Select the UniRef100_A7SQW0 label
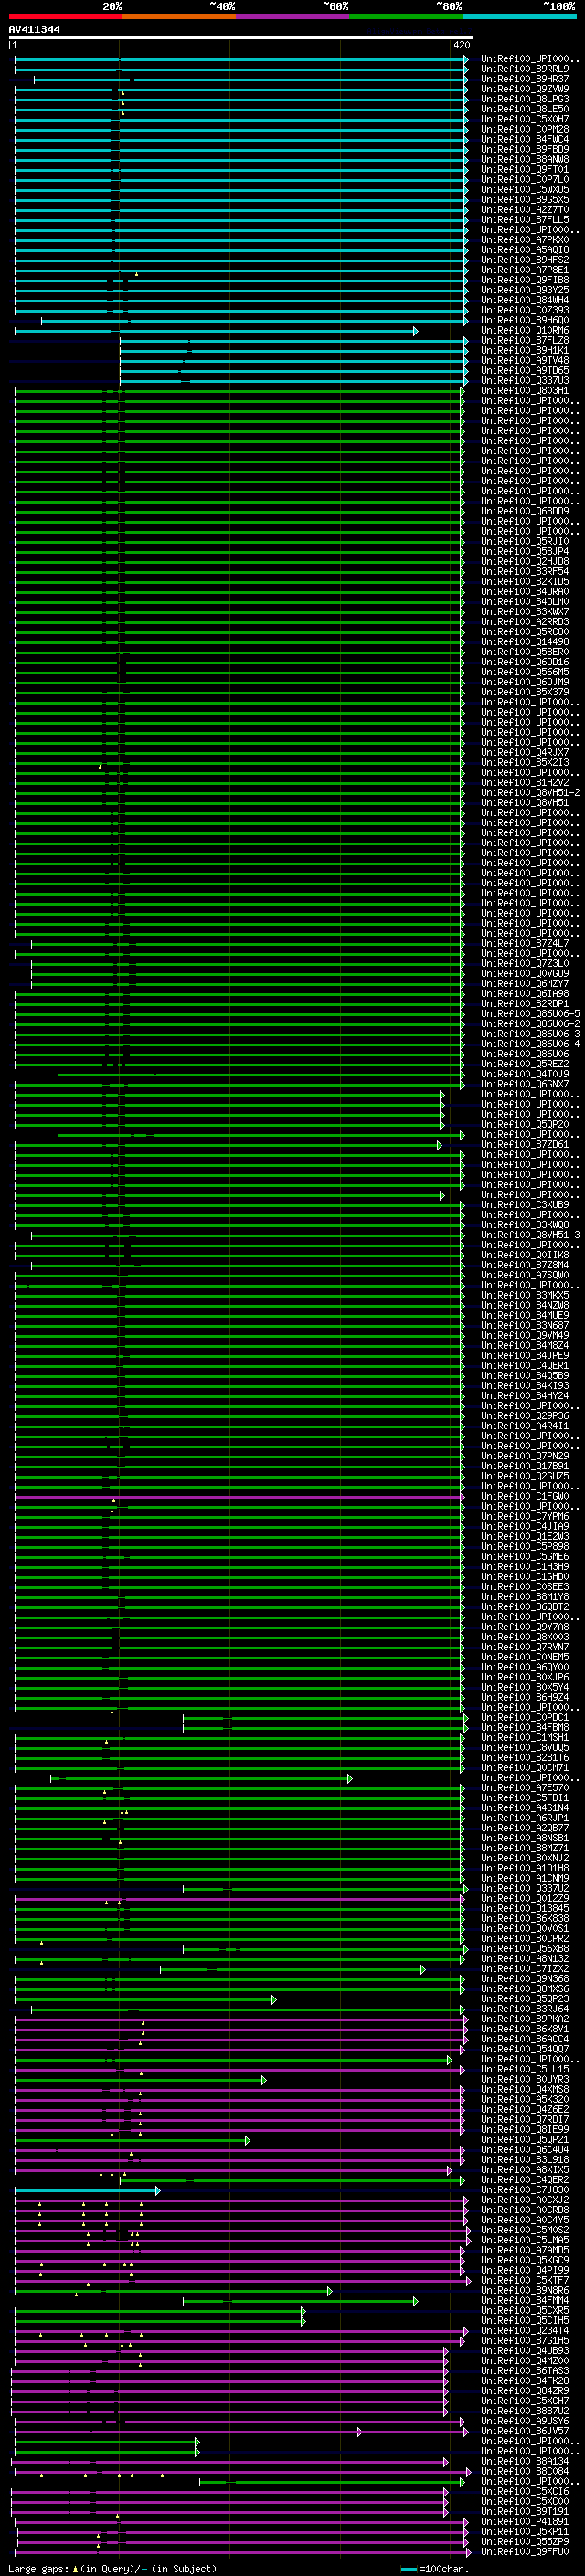Viewport: 585px width, 2576px height. tap(525, 1275)
